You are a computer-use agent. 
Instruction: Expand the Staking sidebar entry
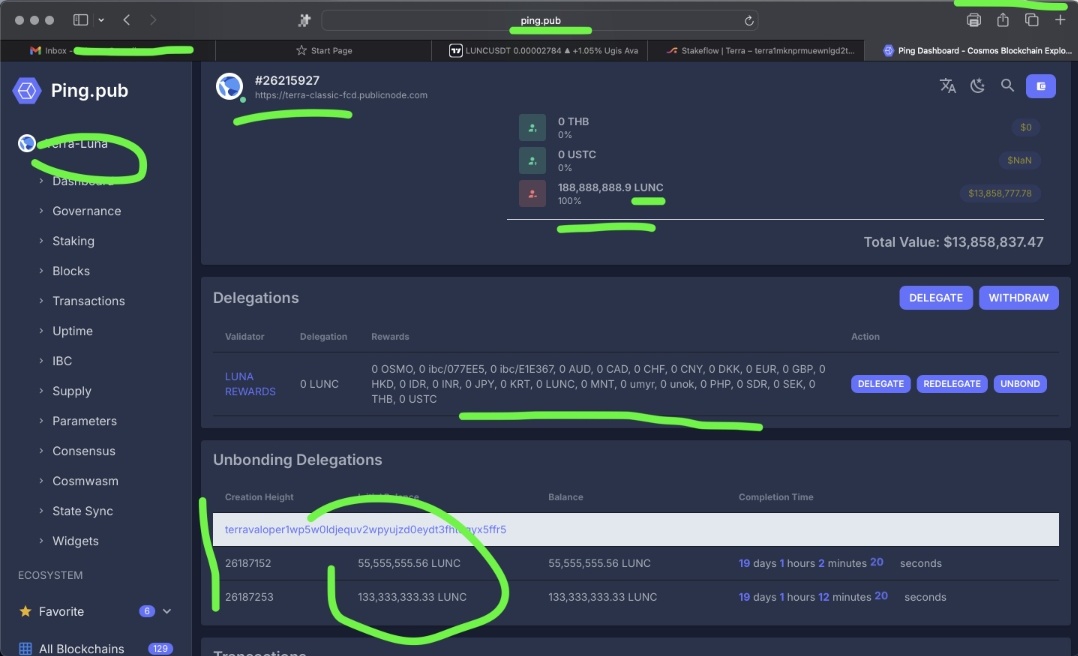72,241
